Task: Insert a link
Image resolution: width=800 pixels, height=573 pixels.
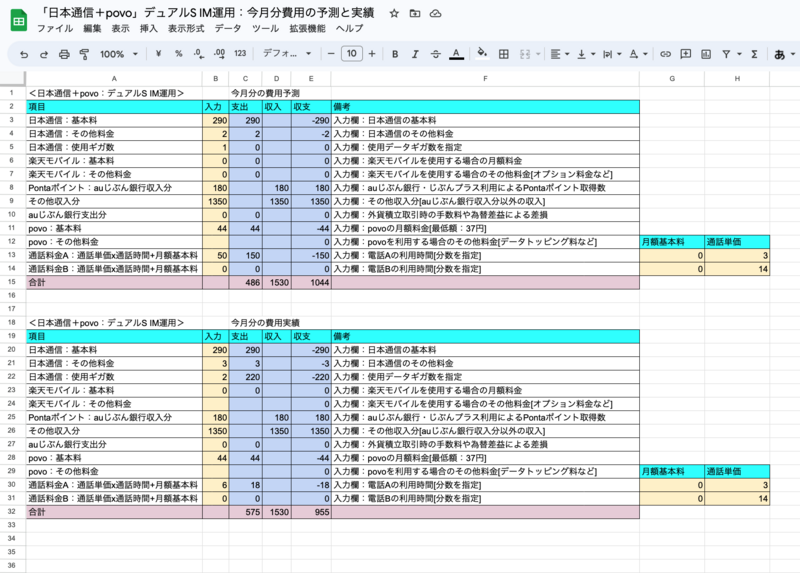Action: [665, 54]
